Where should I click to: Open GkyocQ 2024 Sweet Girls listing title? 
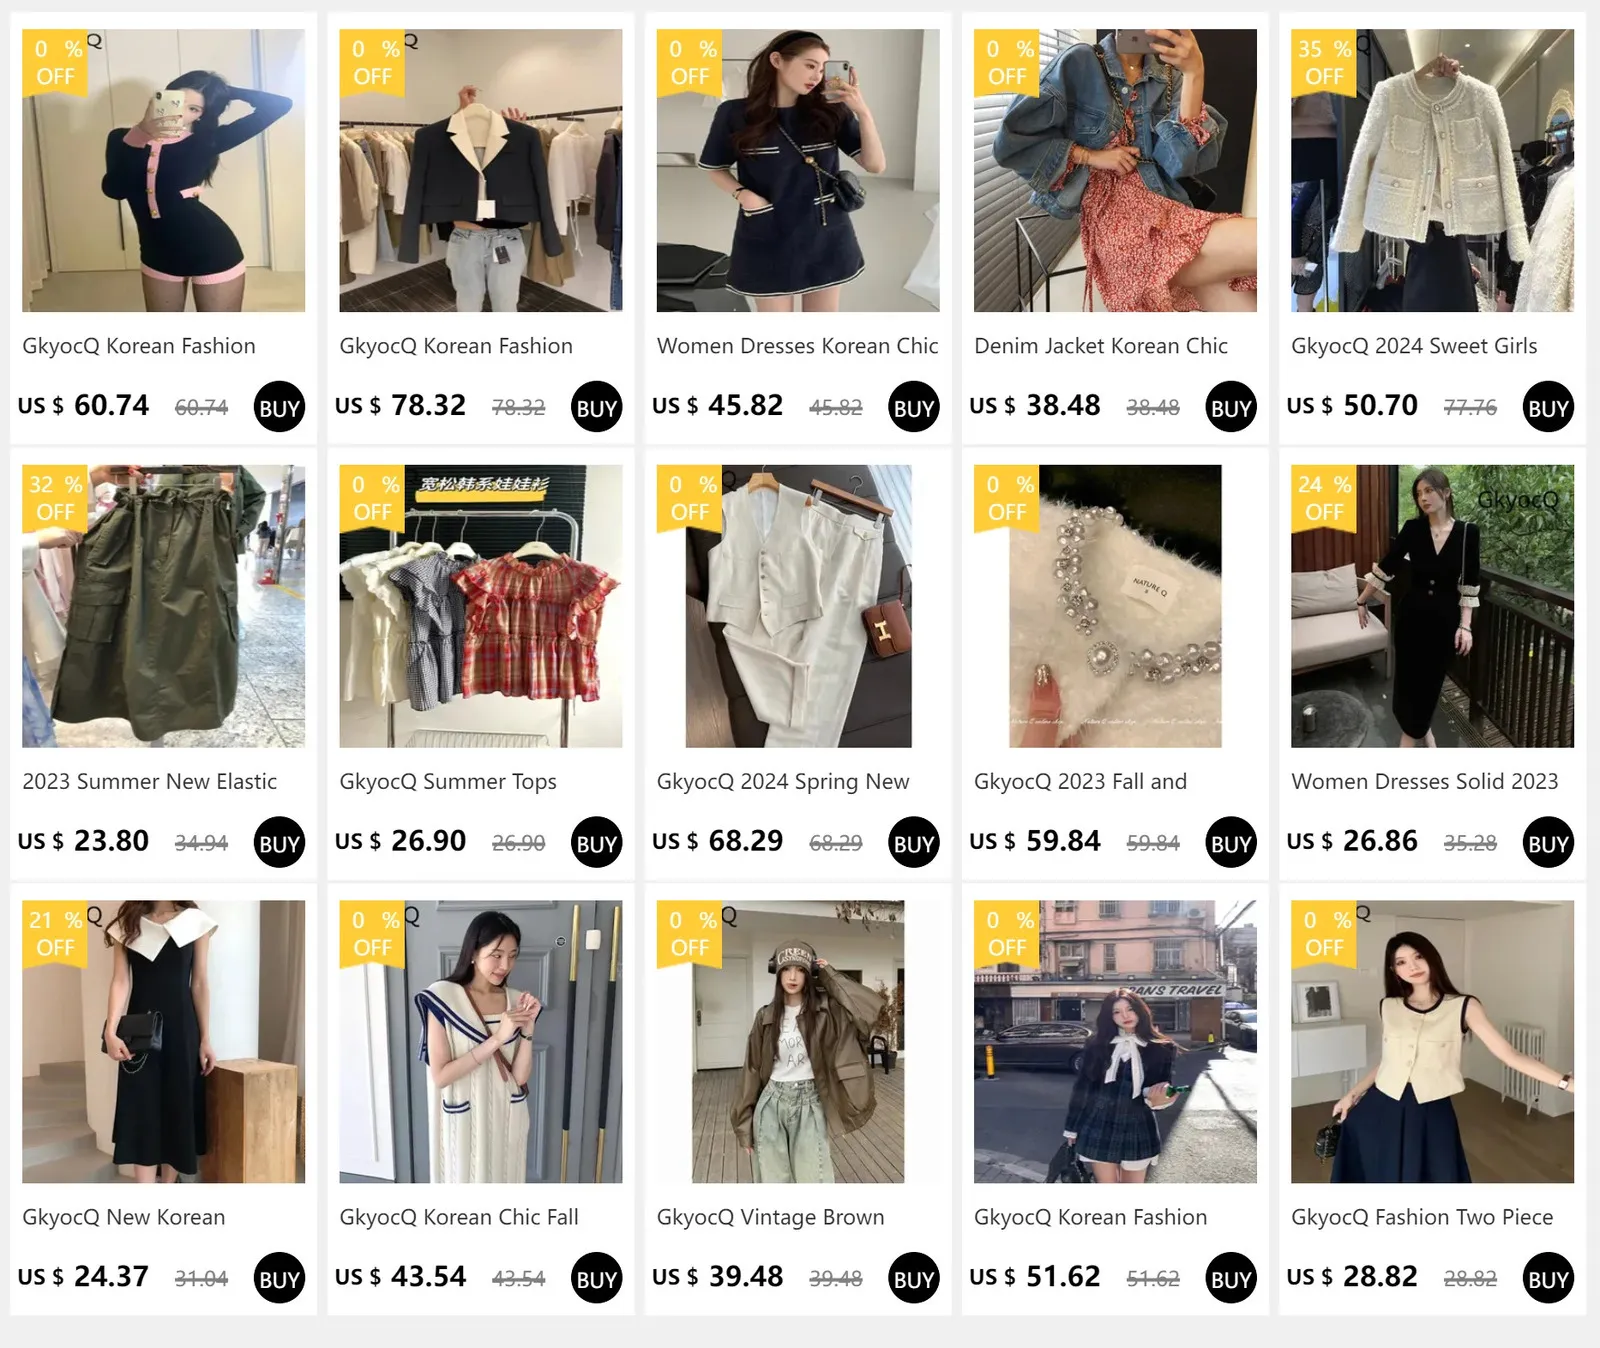(x=1414, y=346)
